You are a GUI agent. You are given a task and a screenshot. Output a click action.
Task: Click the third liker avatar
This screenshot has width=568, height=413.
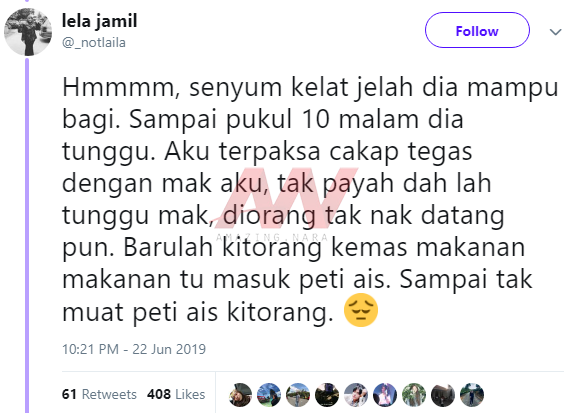(298, 395)
